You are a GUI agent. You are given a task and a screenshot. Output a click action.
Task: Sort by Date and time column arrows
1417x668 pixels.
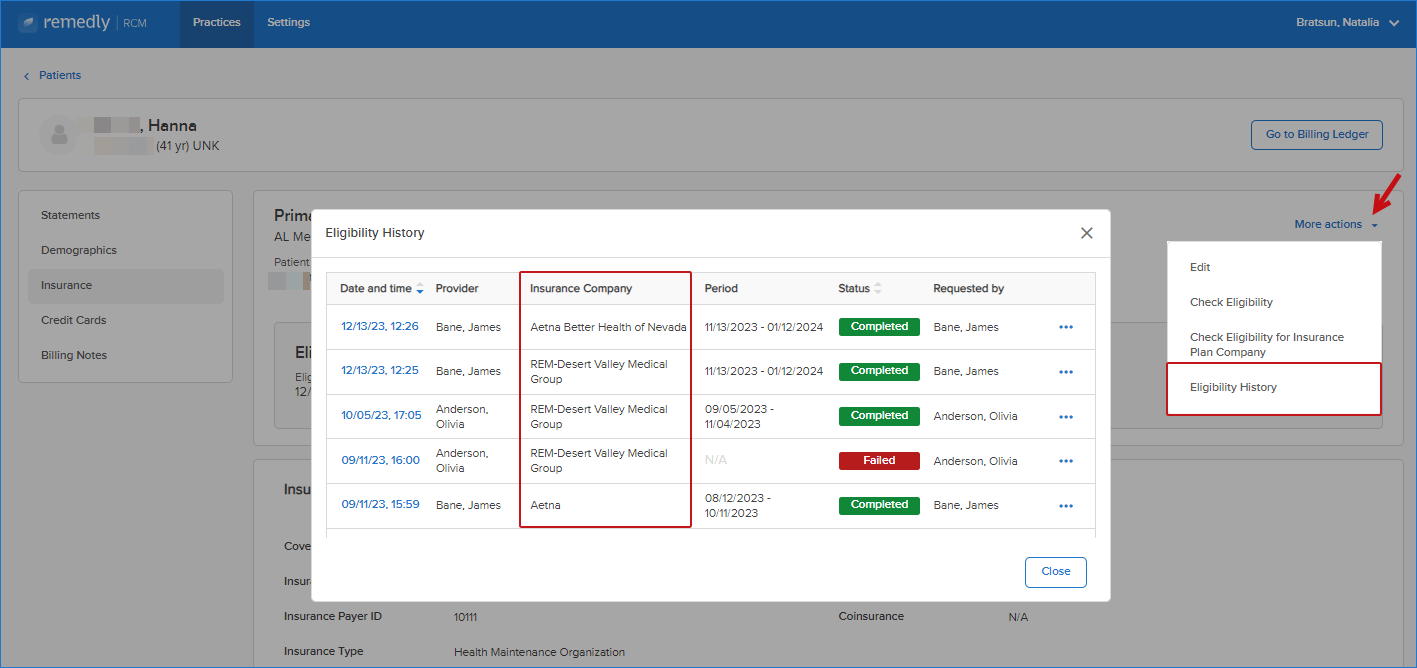(420, 289)
